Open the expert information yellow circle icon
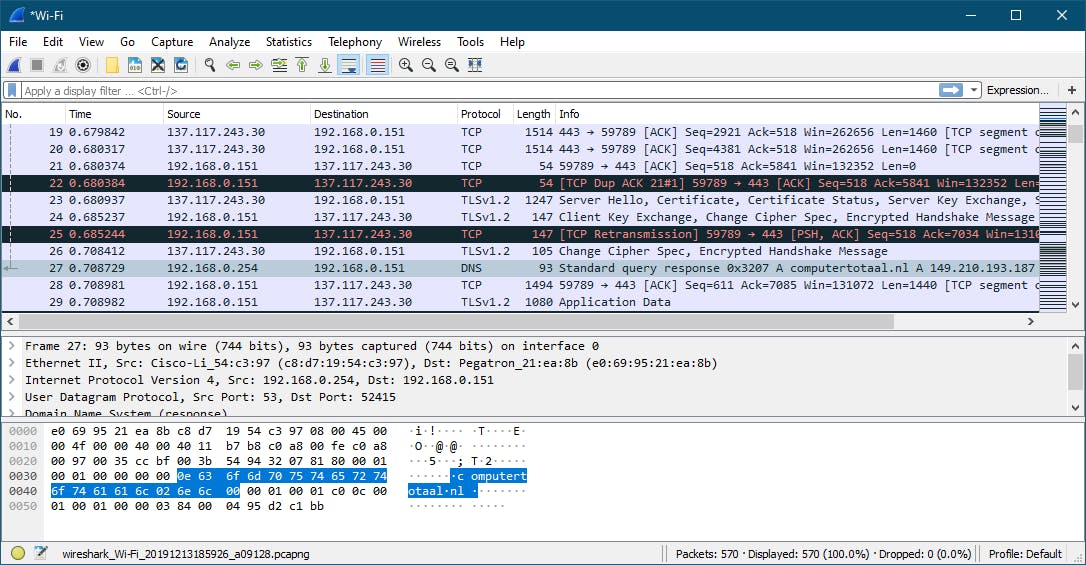 18,553
